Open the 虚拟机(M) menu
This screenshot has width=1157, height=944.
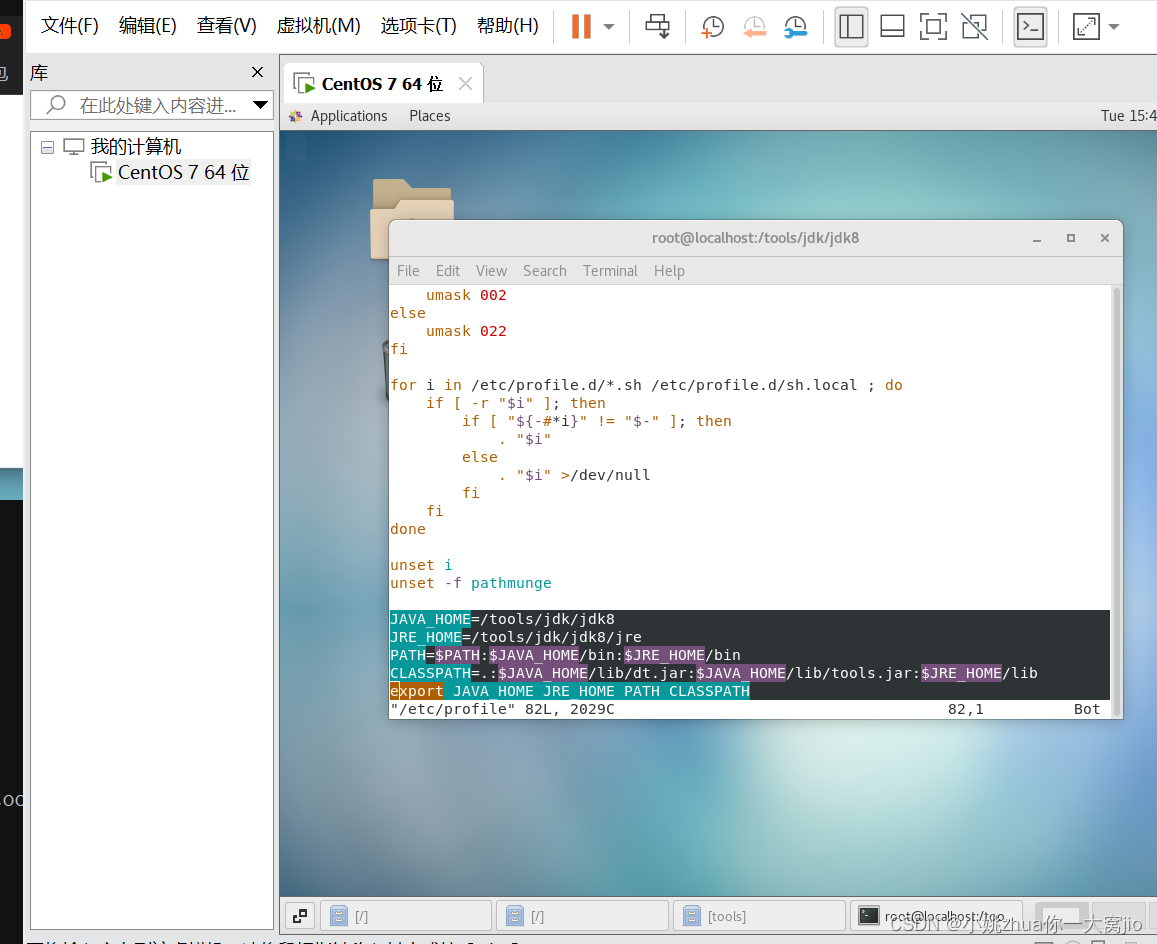pyautogui.click(x=318, y=25)
